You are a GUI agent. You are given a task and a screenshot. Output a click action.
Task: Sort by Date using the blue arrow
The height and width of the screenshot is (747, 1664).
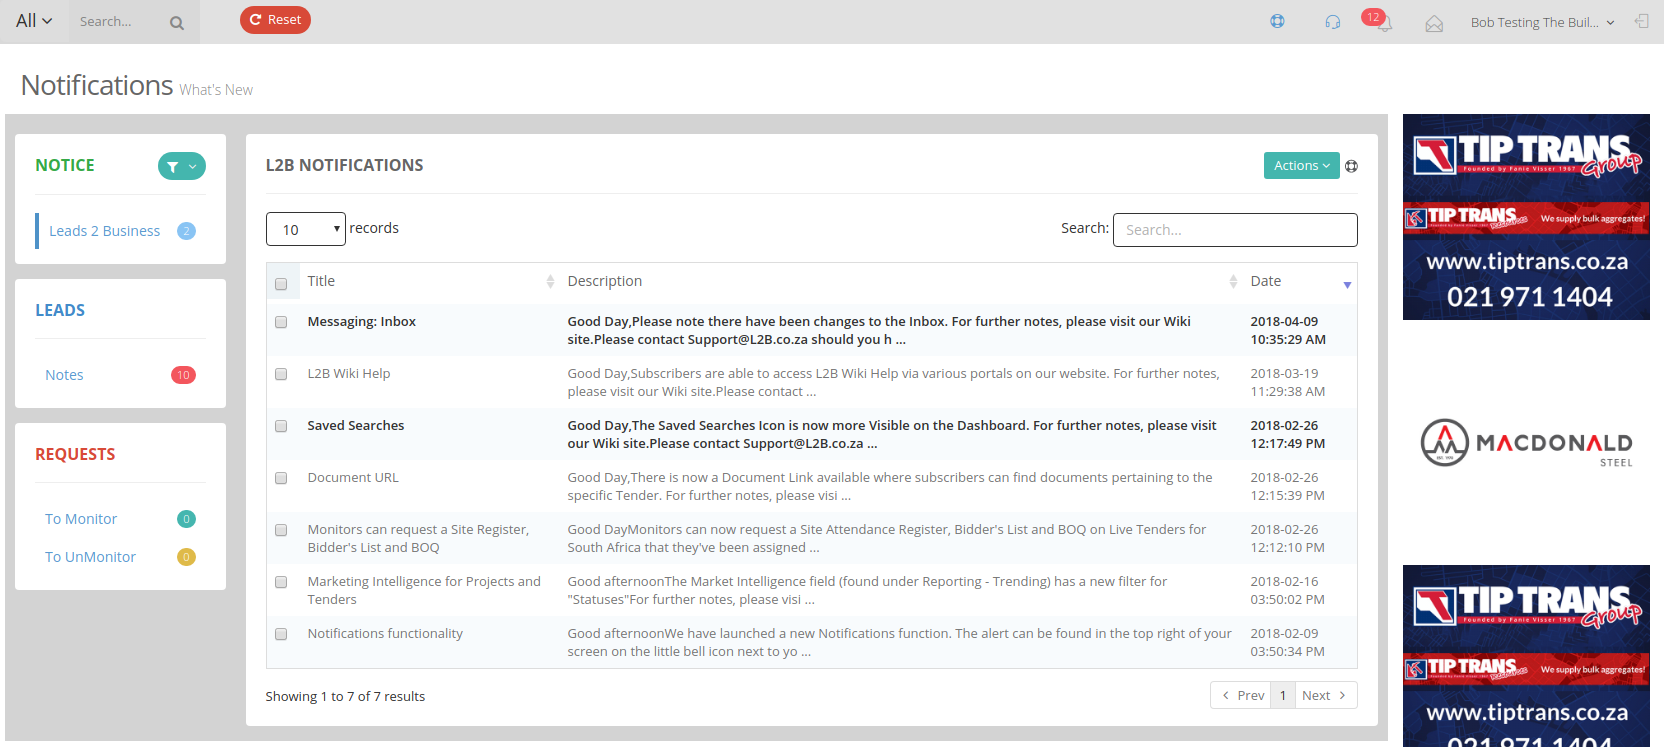(1347, 285)
